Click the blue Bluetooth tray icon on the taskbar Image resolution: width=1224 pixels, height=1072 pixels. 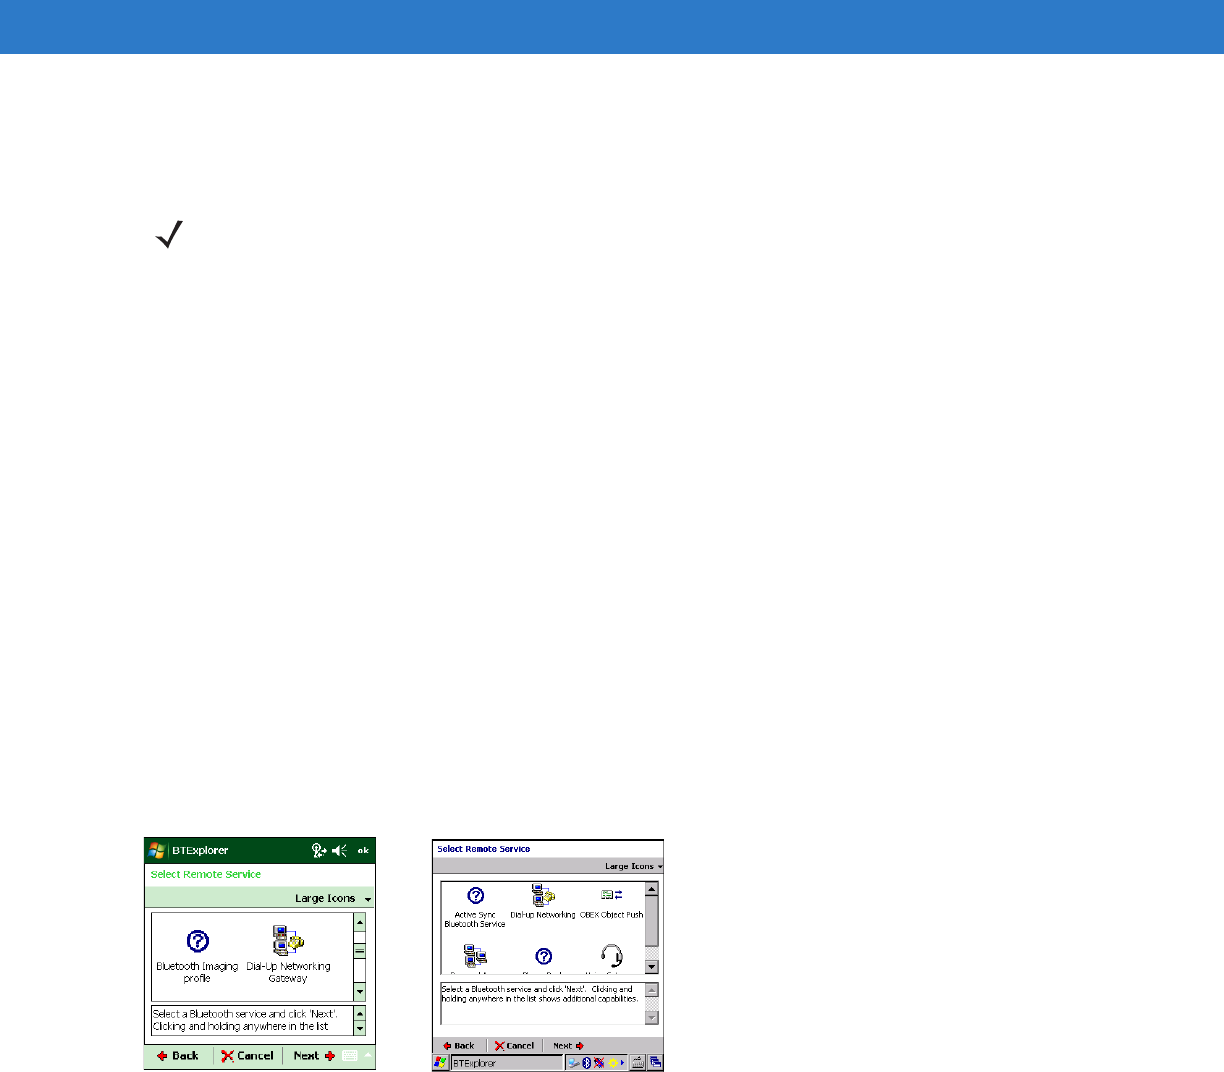[x=587, y=1063]
